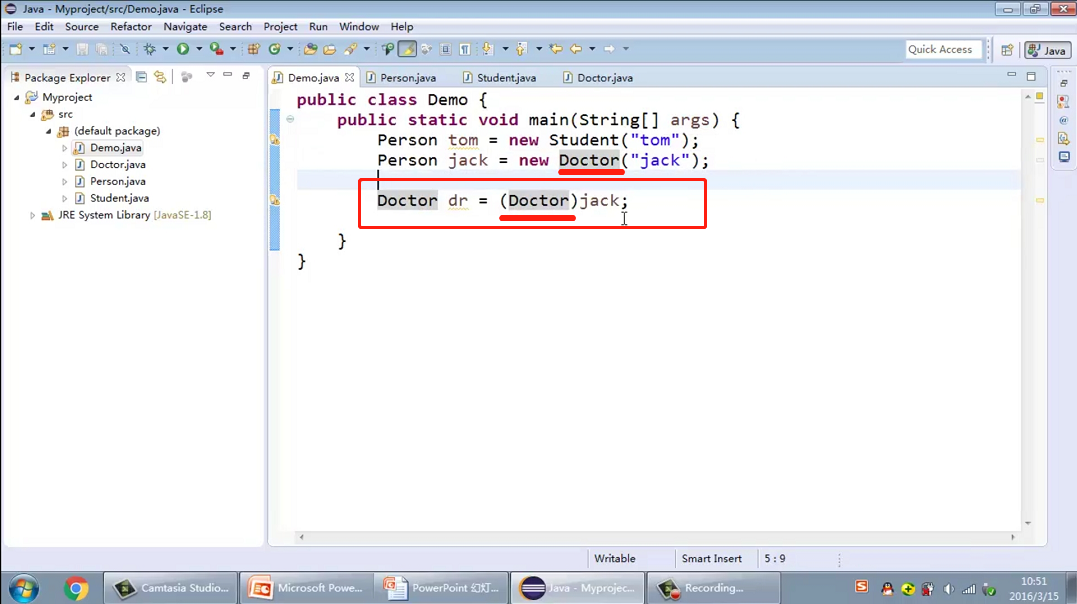Click the New file wizard icon
Image resolution: width=1077 pixels, height=604 pixels.
(15, 49)
